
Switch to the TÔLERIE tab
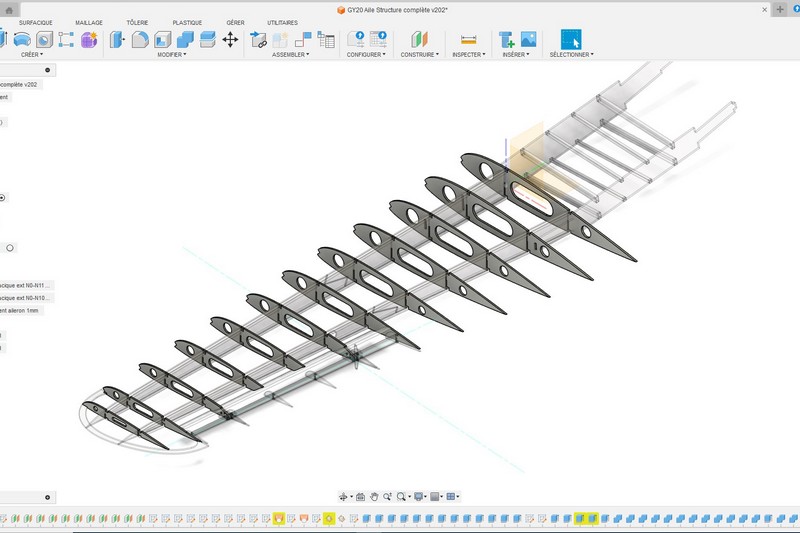coord(137,22)
